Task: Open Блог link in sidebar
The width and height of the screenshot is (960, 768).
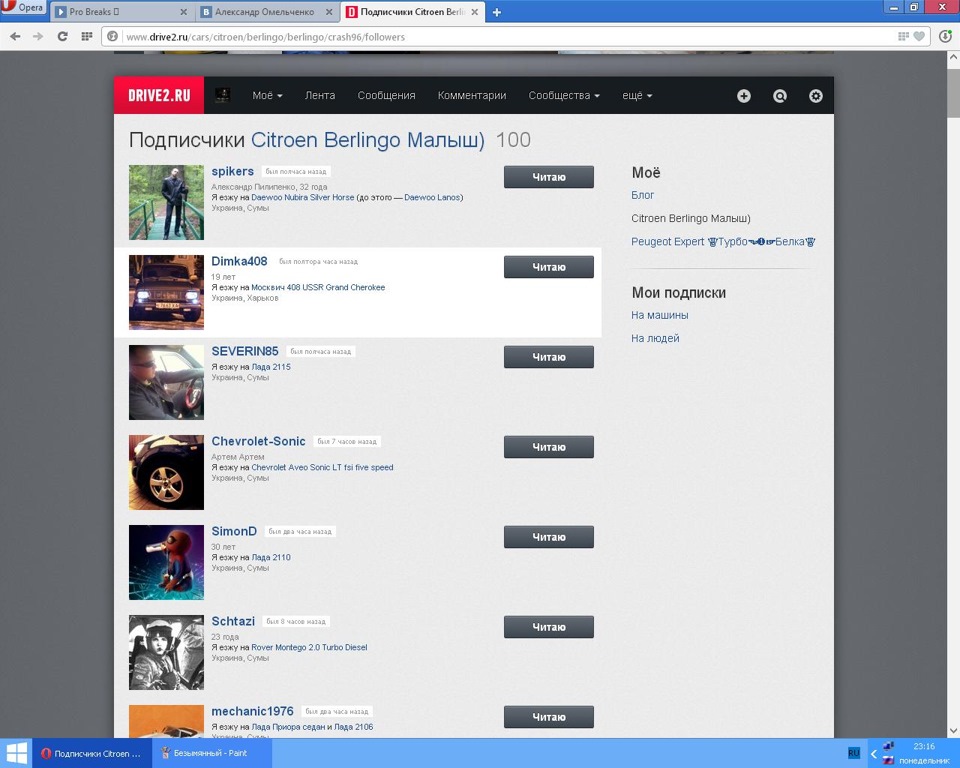Action: (x=642, y=195)
